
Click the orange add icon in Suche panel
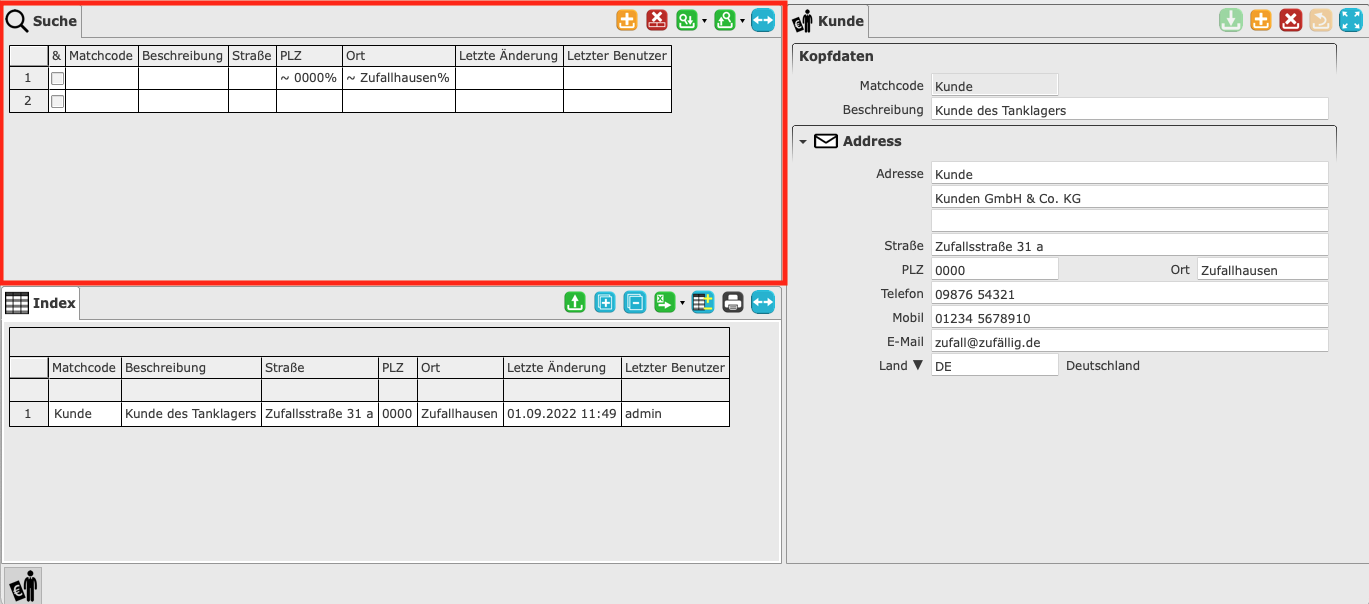(627, 20)
